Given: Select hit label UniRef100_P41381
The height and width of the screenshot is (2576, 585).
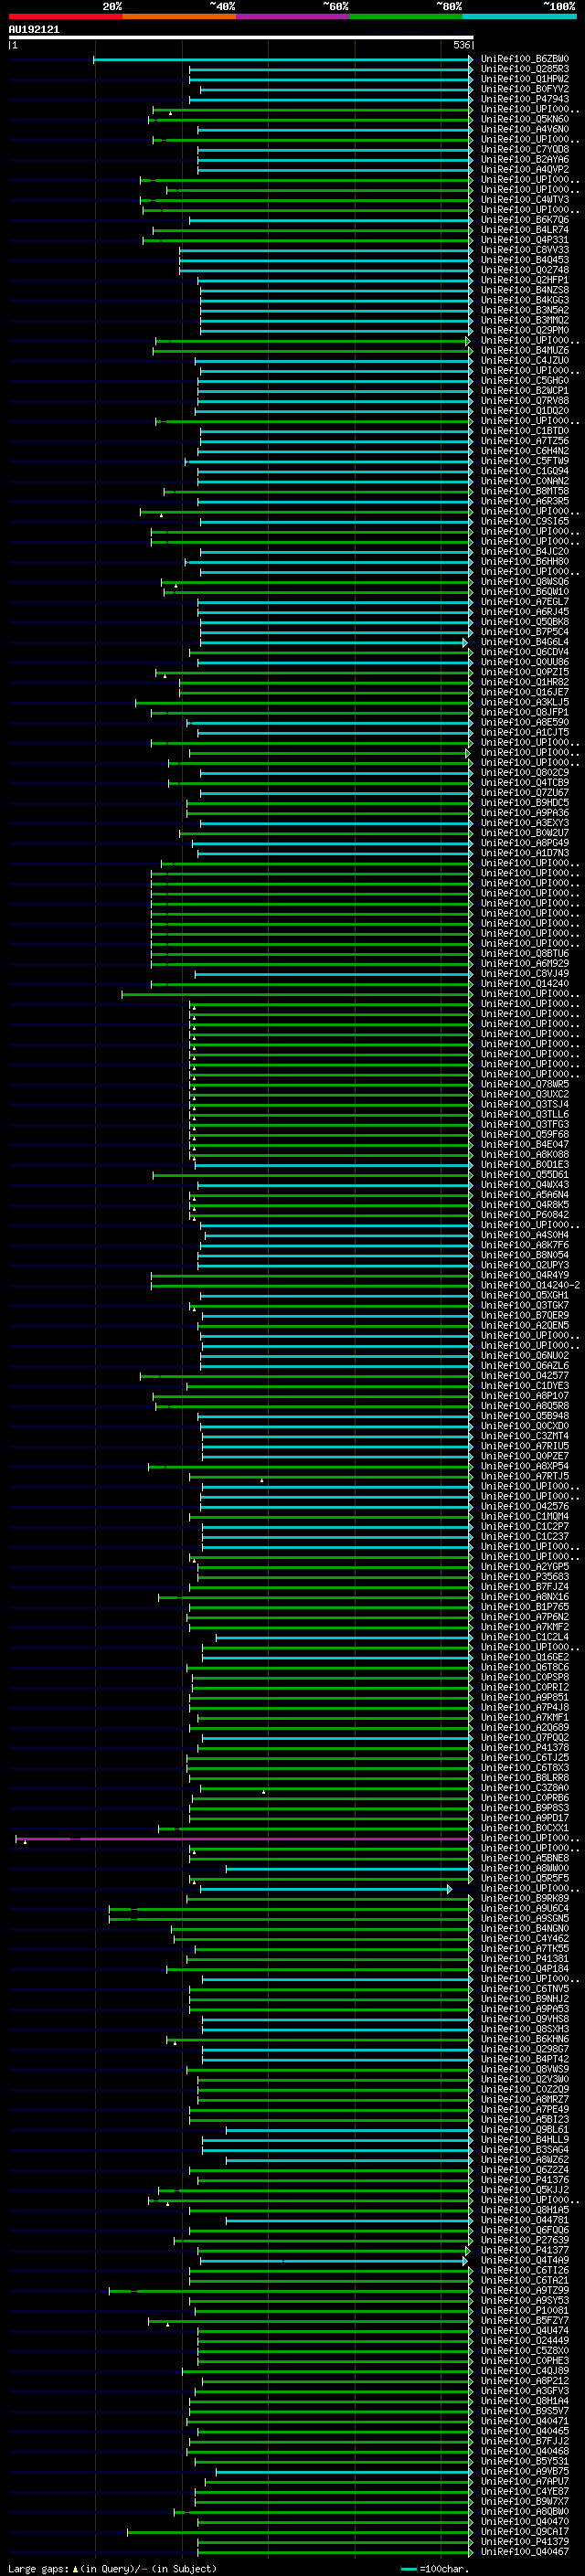Looking at the screenshot, I should point(525,1958).
